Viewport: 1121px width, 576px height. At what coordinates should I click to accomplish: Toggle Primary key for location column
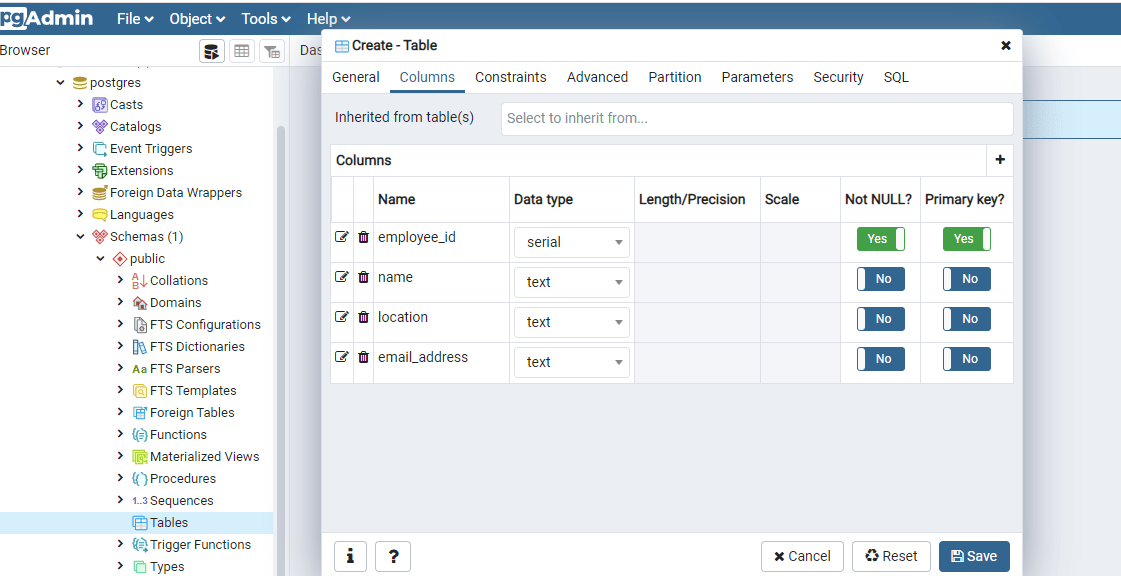click(967, 319)
